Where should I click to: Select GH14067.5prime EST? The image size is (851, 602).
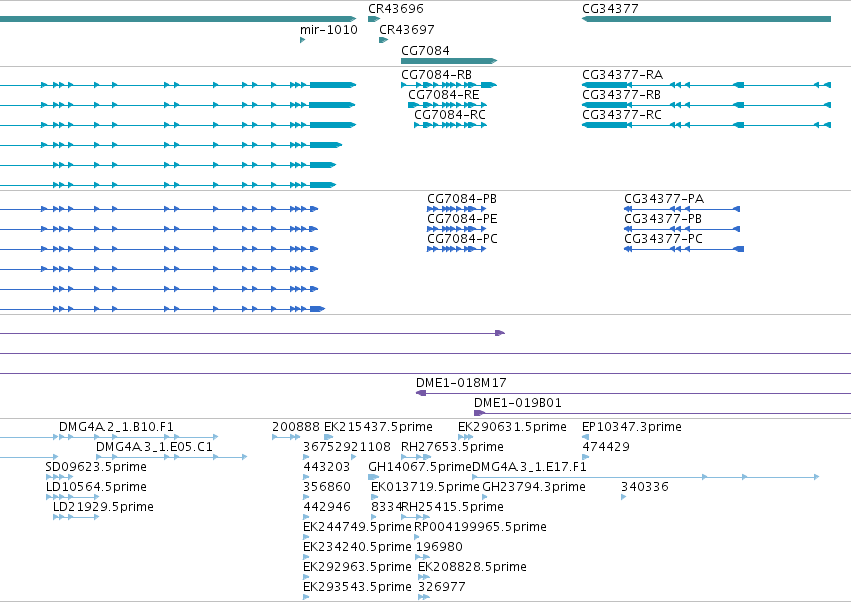(420, 467)
